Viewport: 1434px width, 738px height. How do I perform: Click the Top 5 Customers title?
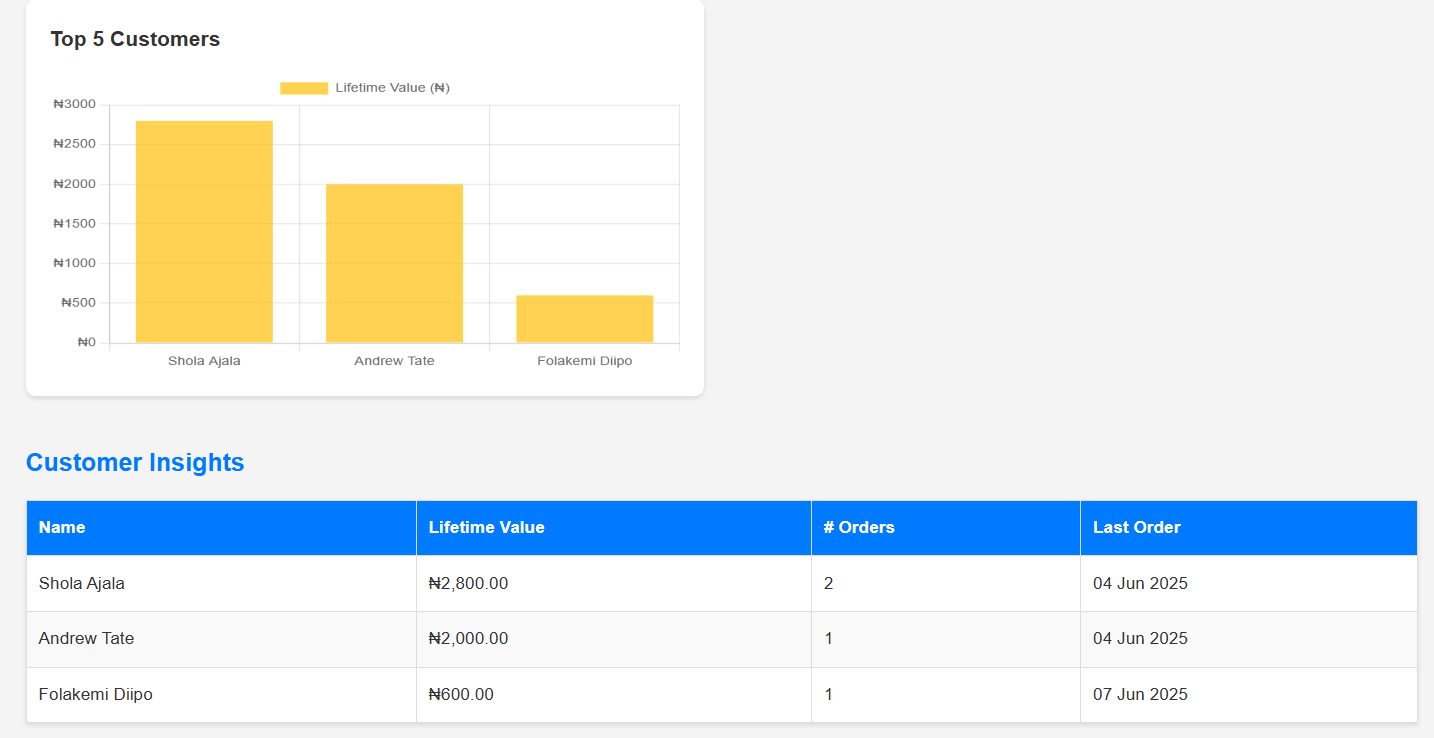click(x=135, y=39)
